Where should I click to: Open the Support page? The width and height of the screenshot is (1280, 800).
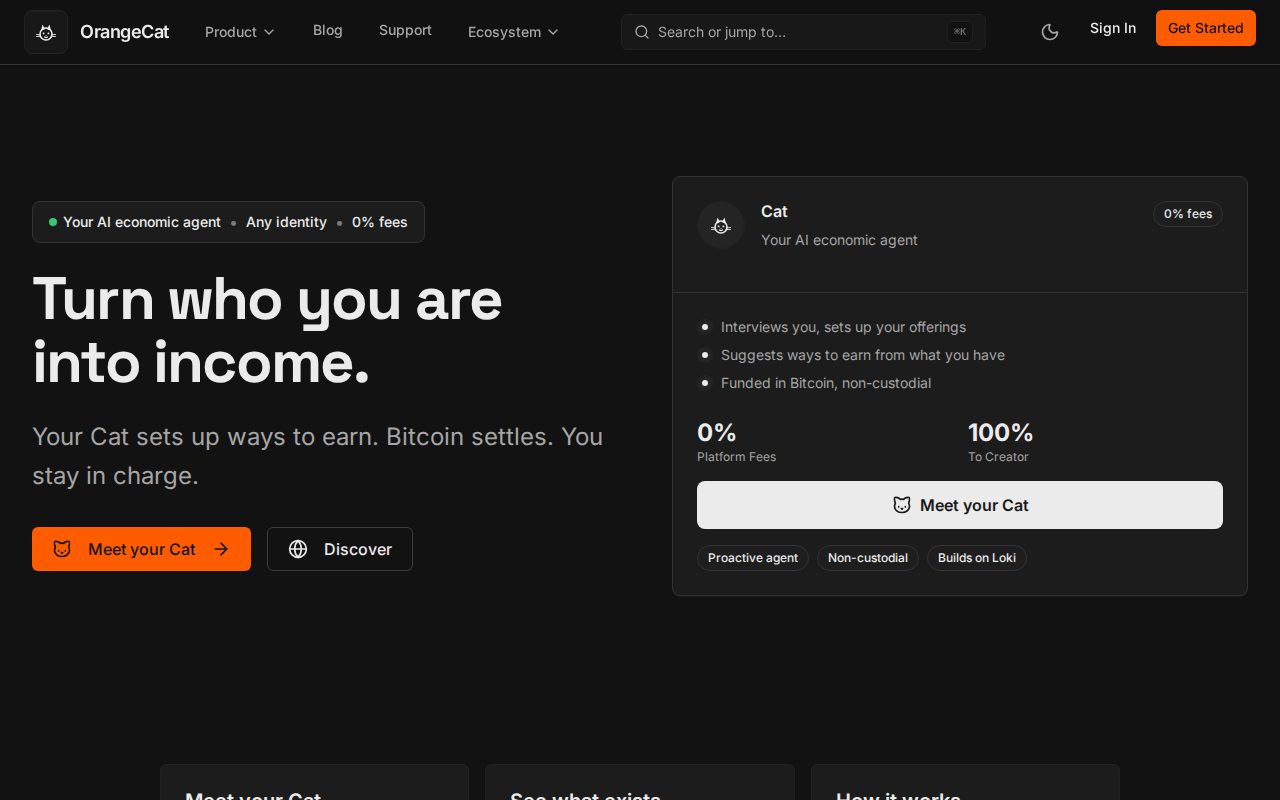(x=405, y=30)
